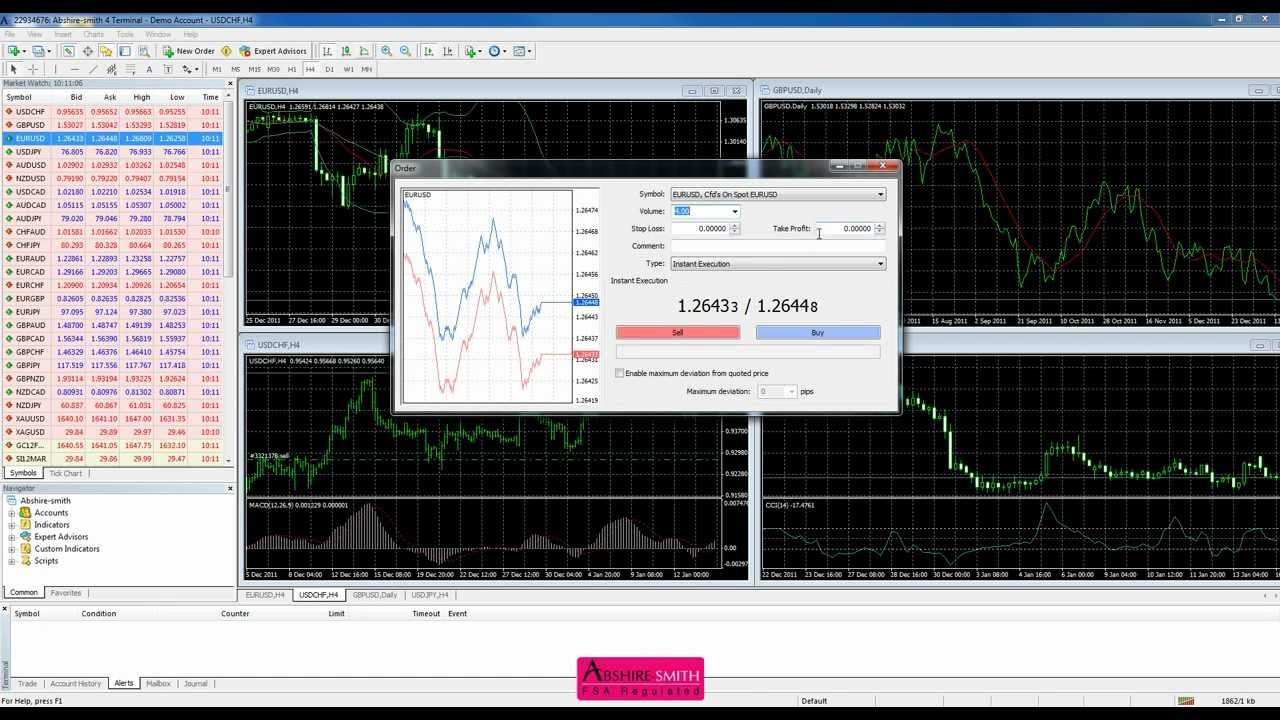Screen dimensions: 1280x720
Task: Click the Expert Advisors toolbar button
Action: (x=273, y=51)
